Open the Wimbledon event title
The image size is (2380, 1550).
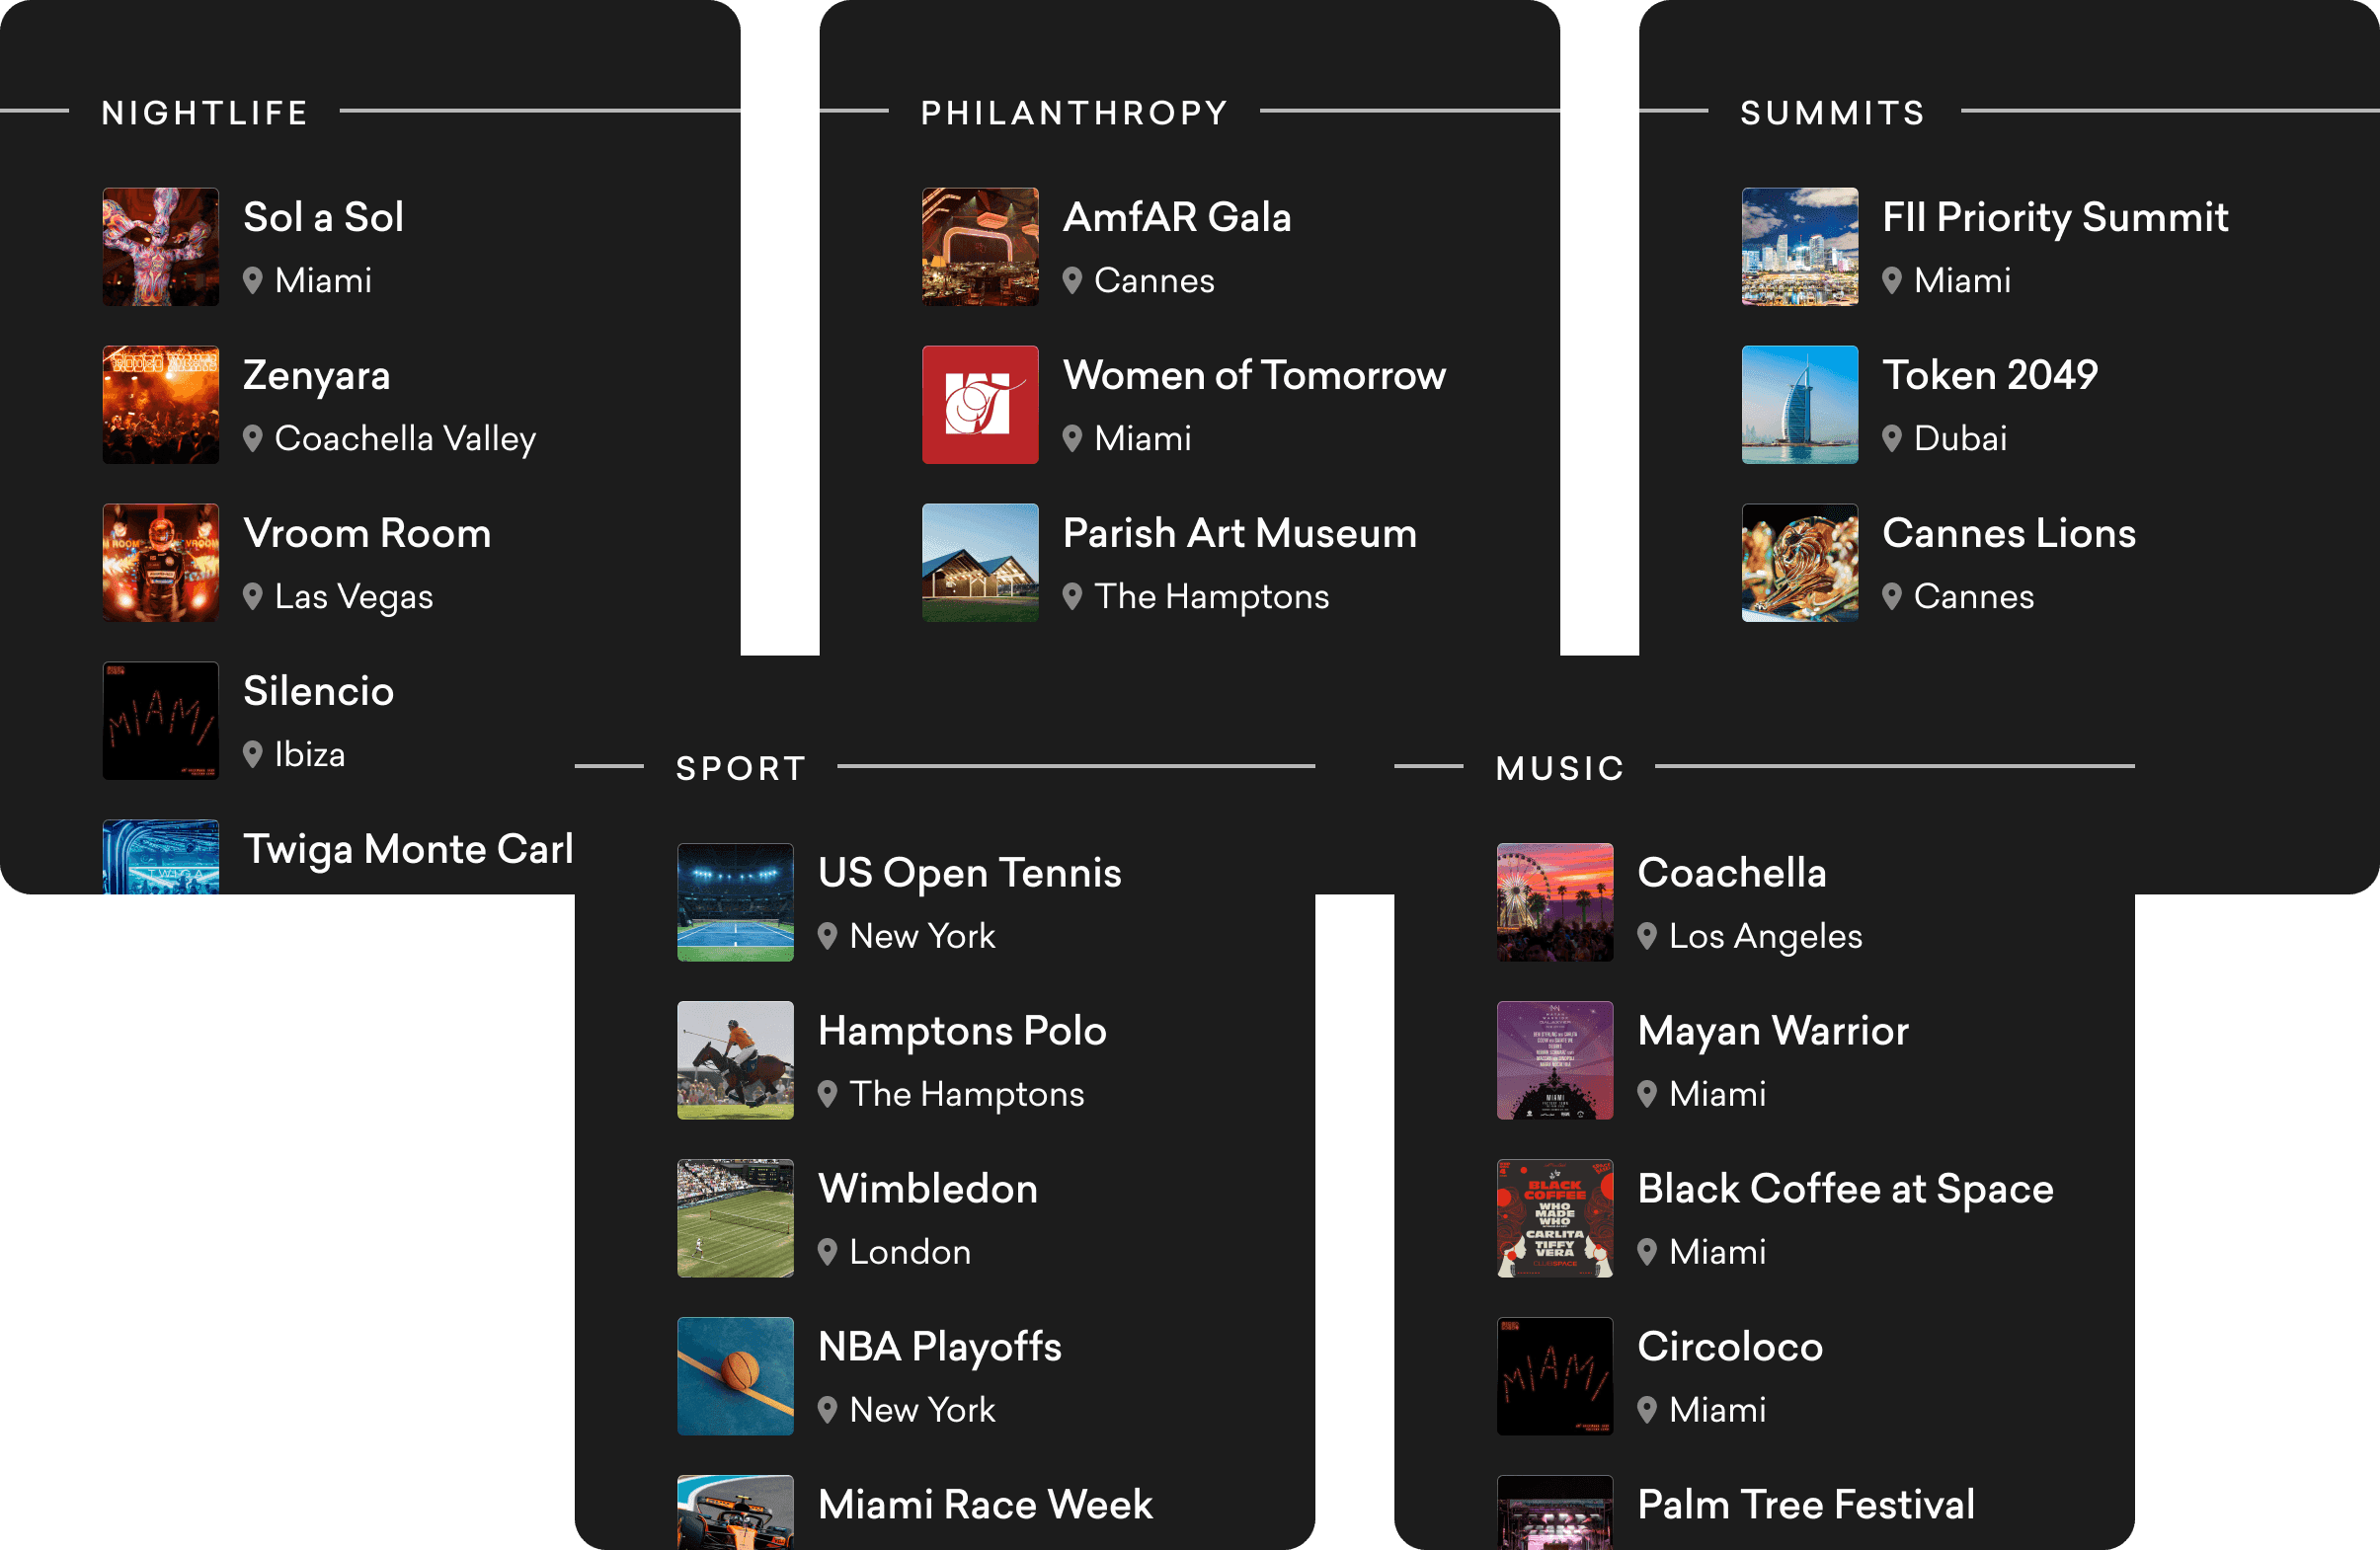click(x=928, y=1188)
